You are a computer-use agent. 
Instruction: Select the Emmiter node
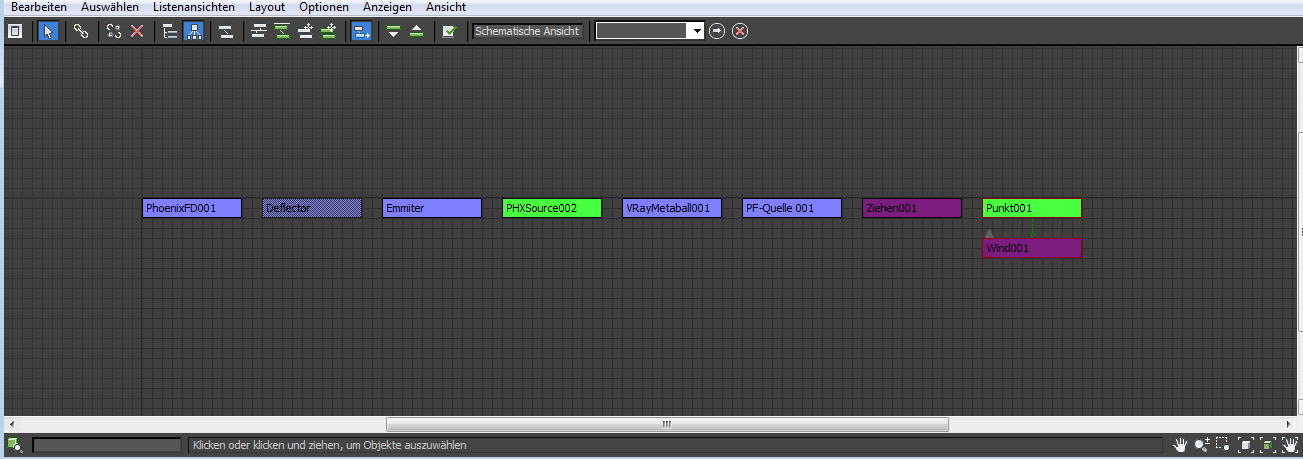tap(432, 208)
